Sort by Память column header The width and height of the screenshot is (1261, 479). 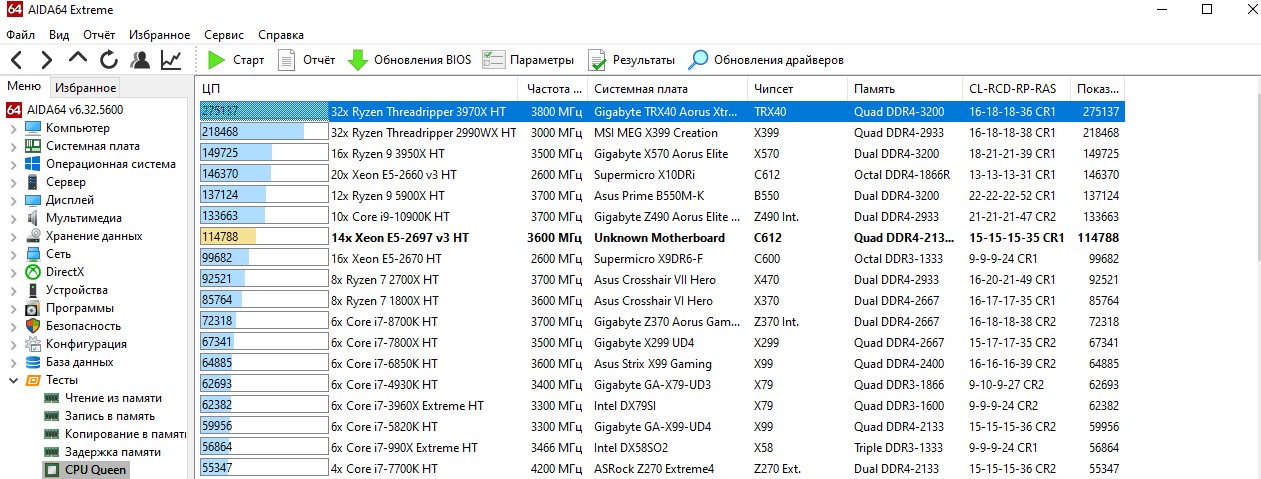coord(904,88)
